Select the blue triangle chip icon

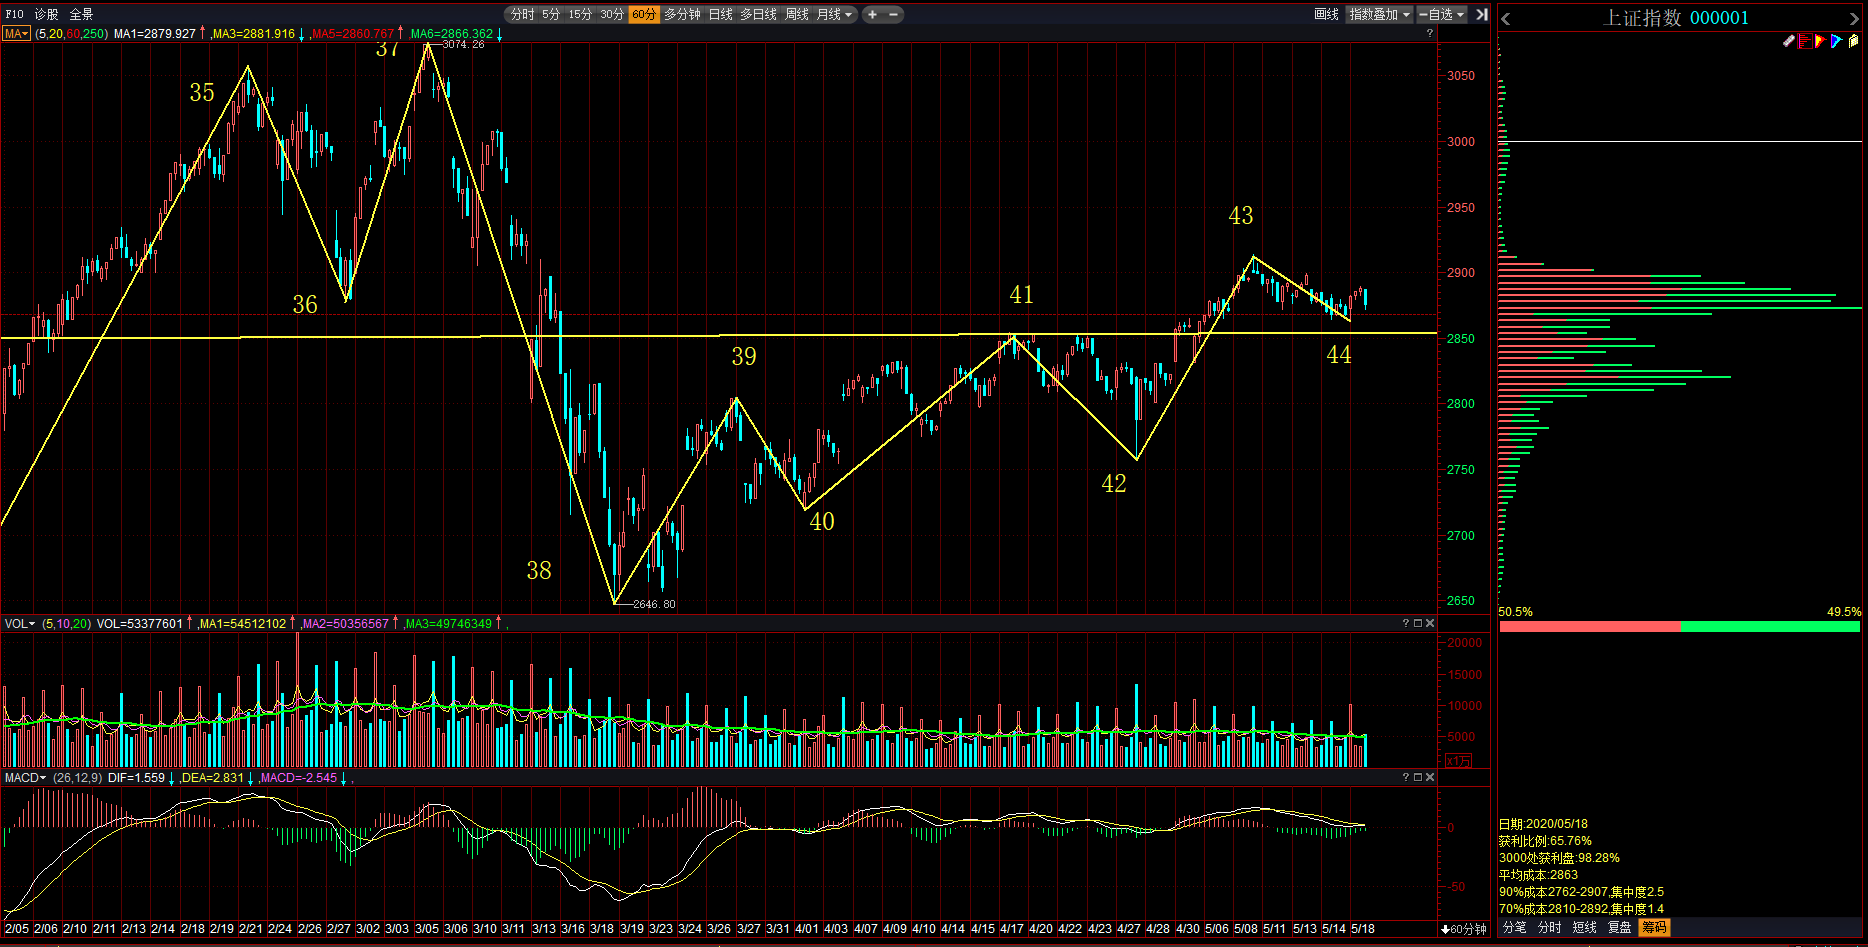1836,41
